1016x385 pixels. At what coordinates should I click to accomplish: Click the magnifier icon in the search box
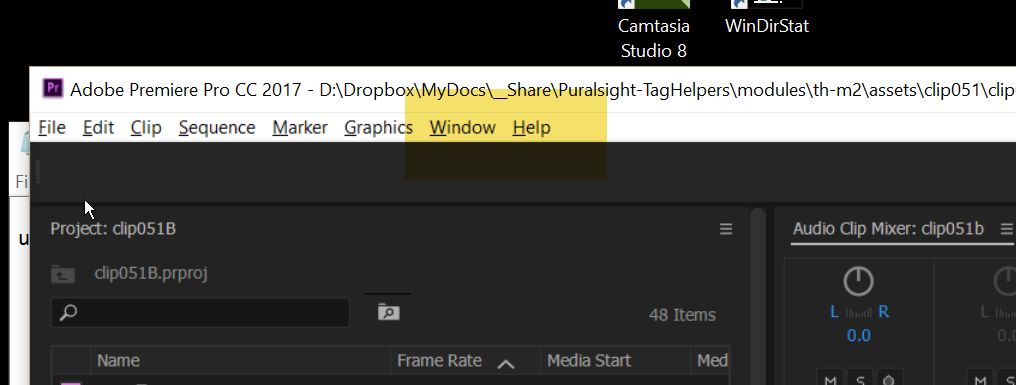[x=68, y=313]
